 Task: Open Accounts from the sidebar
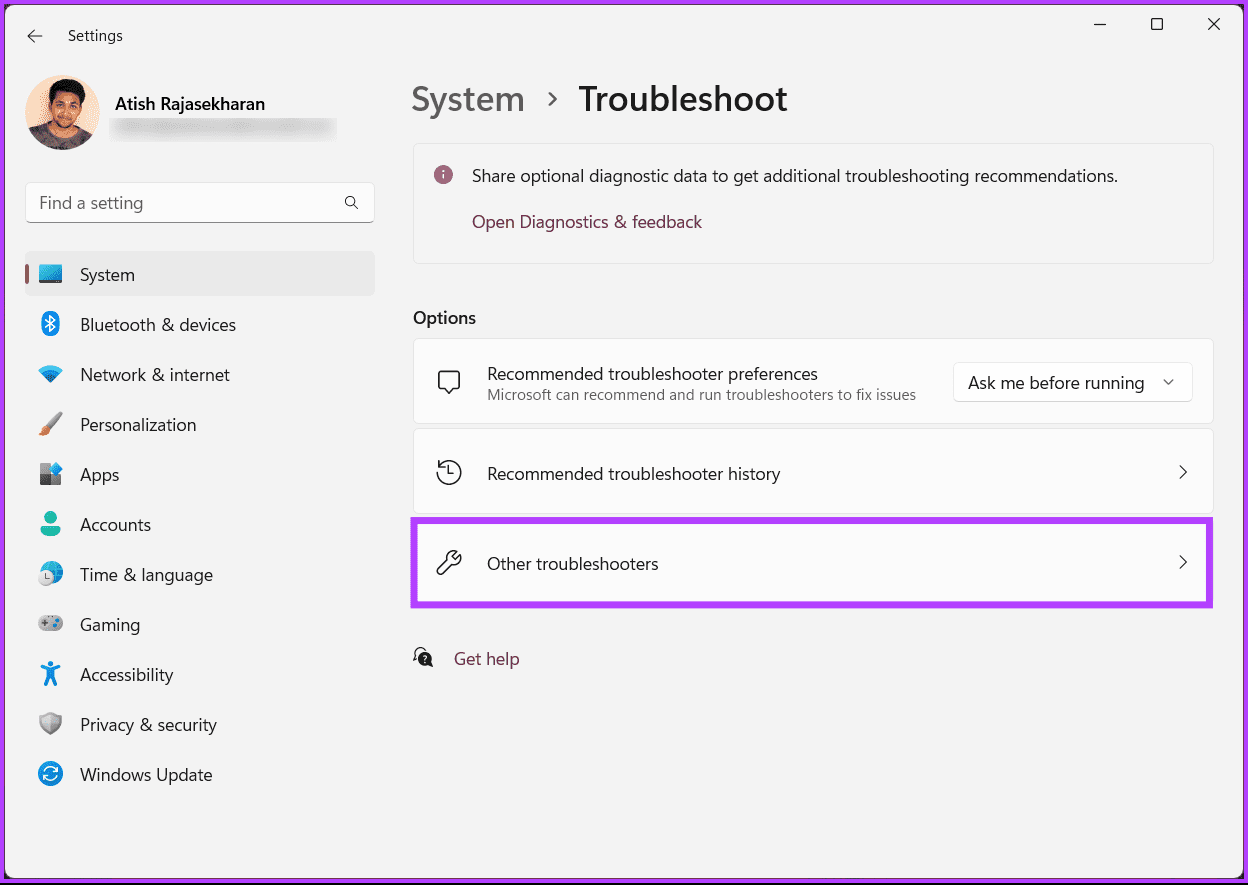pos(115,525)
